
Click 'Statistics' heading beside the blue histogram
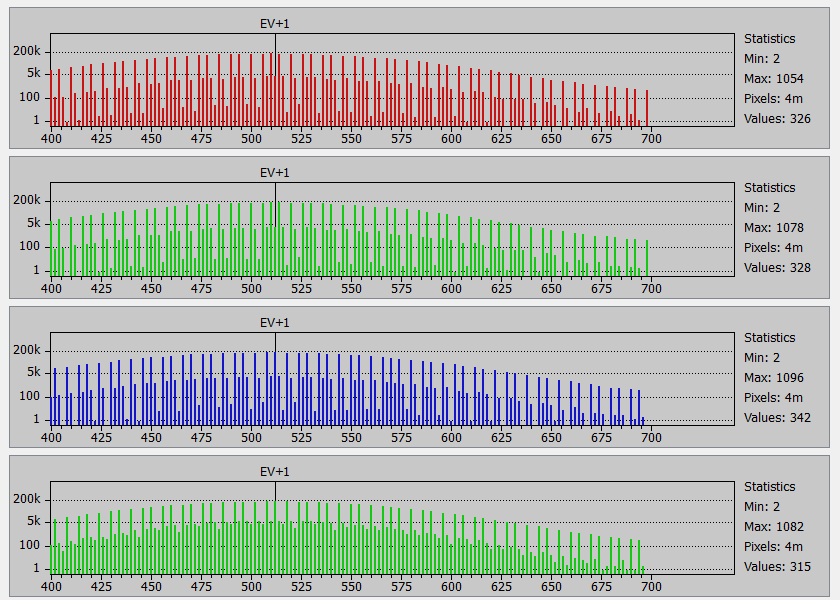pyautogui.click(x=769, y=338)
